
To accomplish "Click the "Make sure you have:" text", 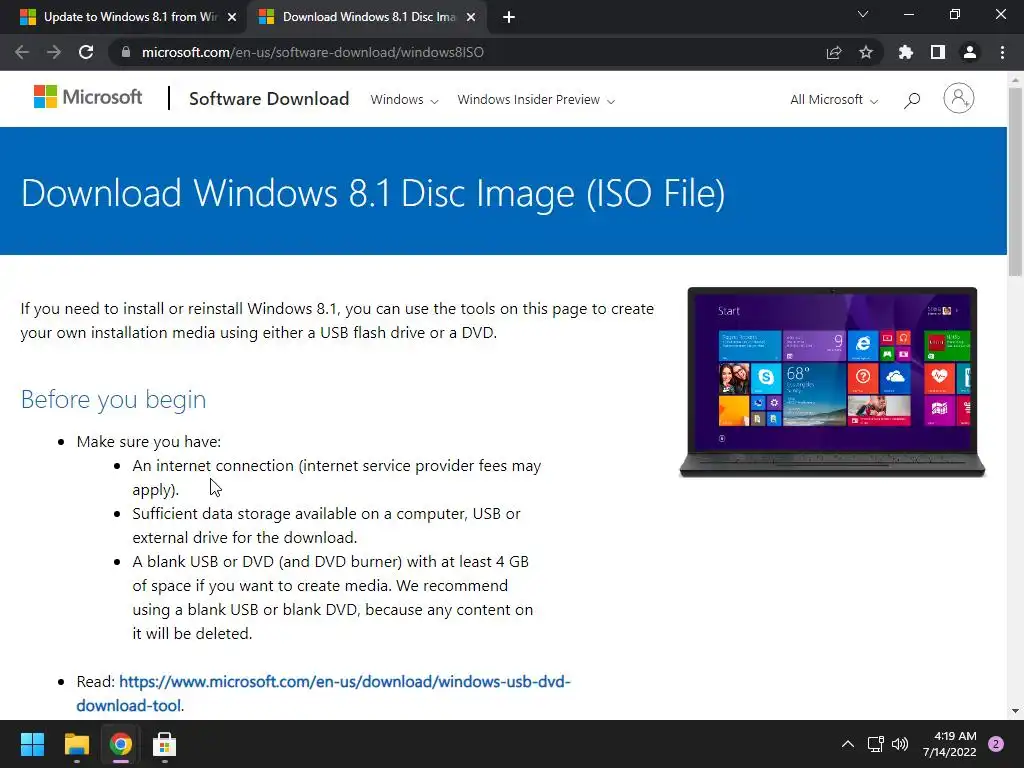I will [x=149, y=442].
